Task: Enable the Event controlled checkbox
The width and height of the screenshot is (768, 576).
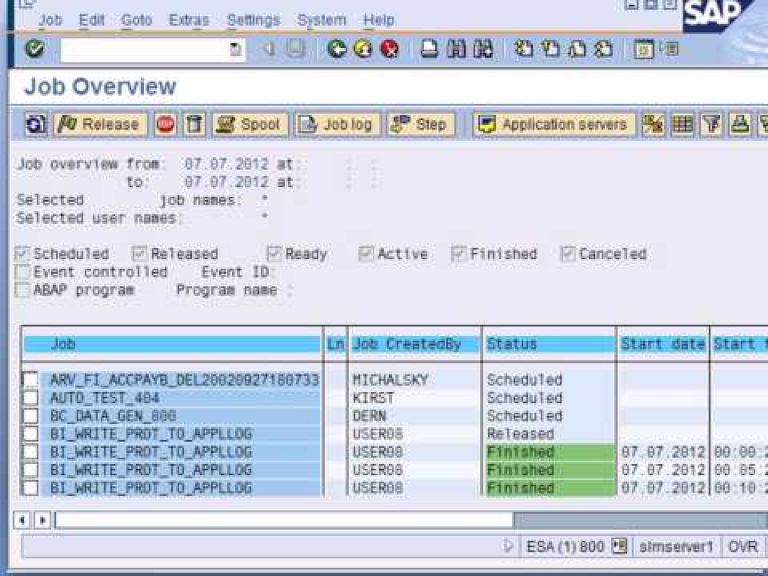Action: 23,272
